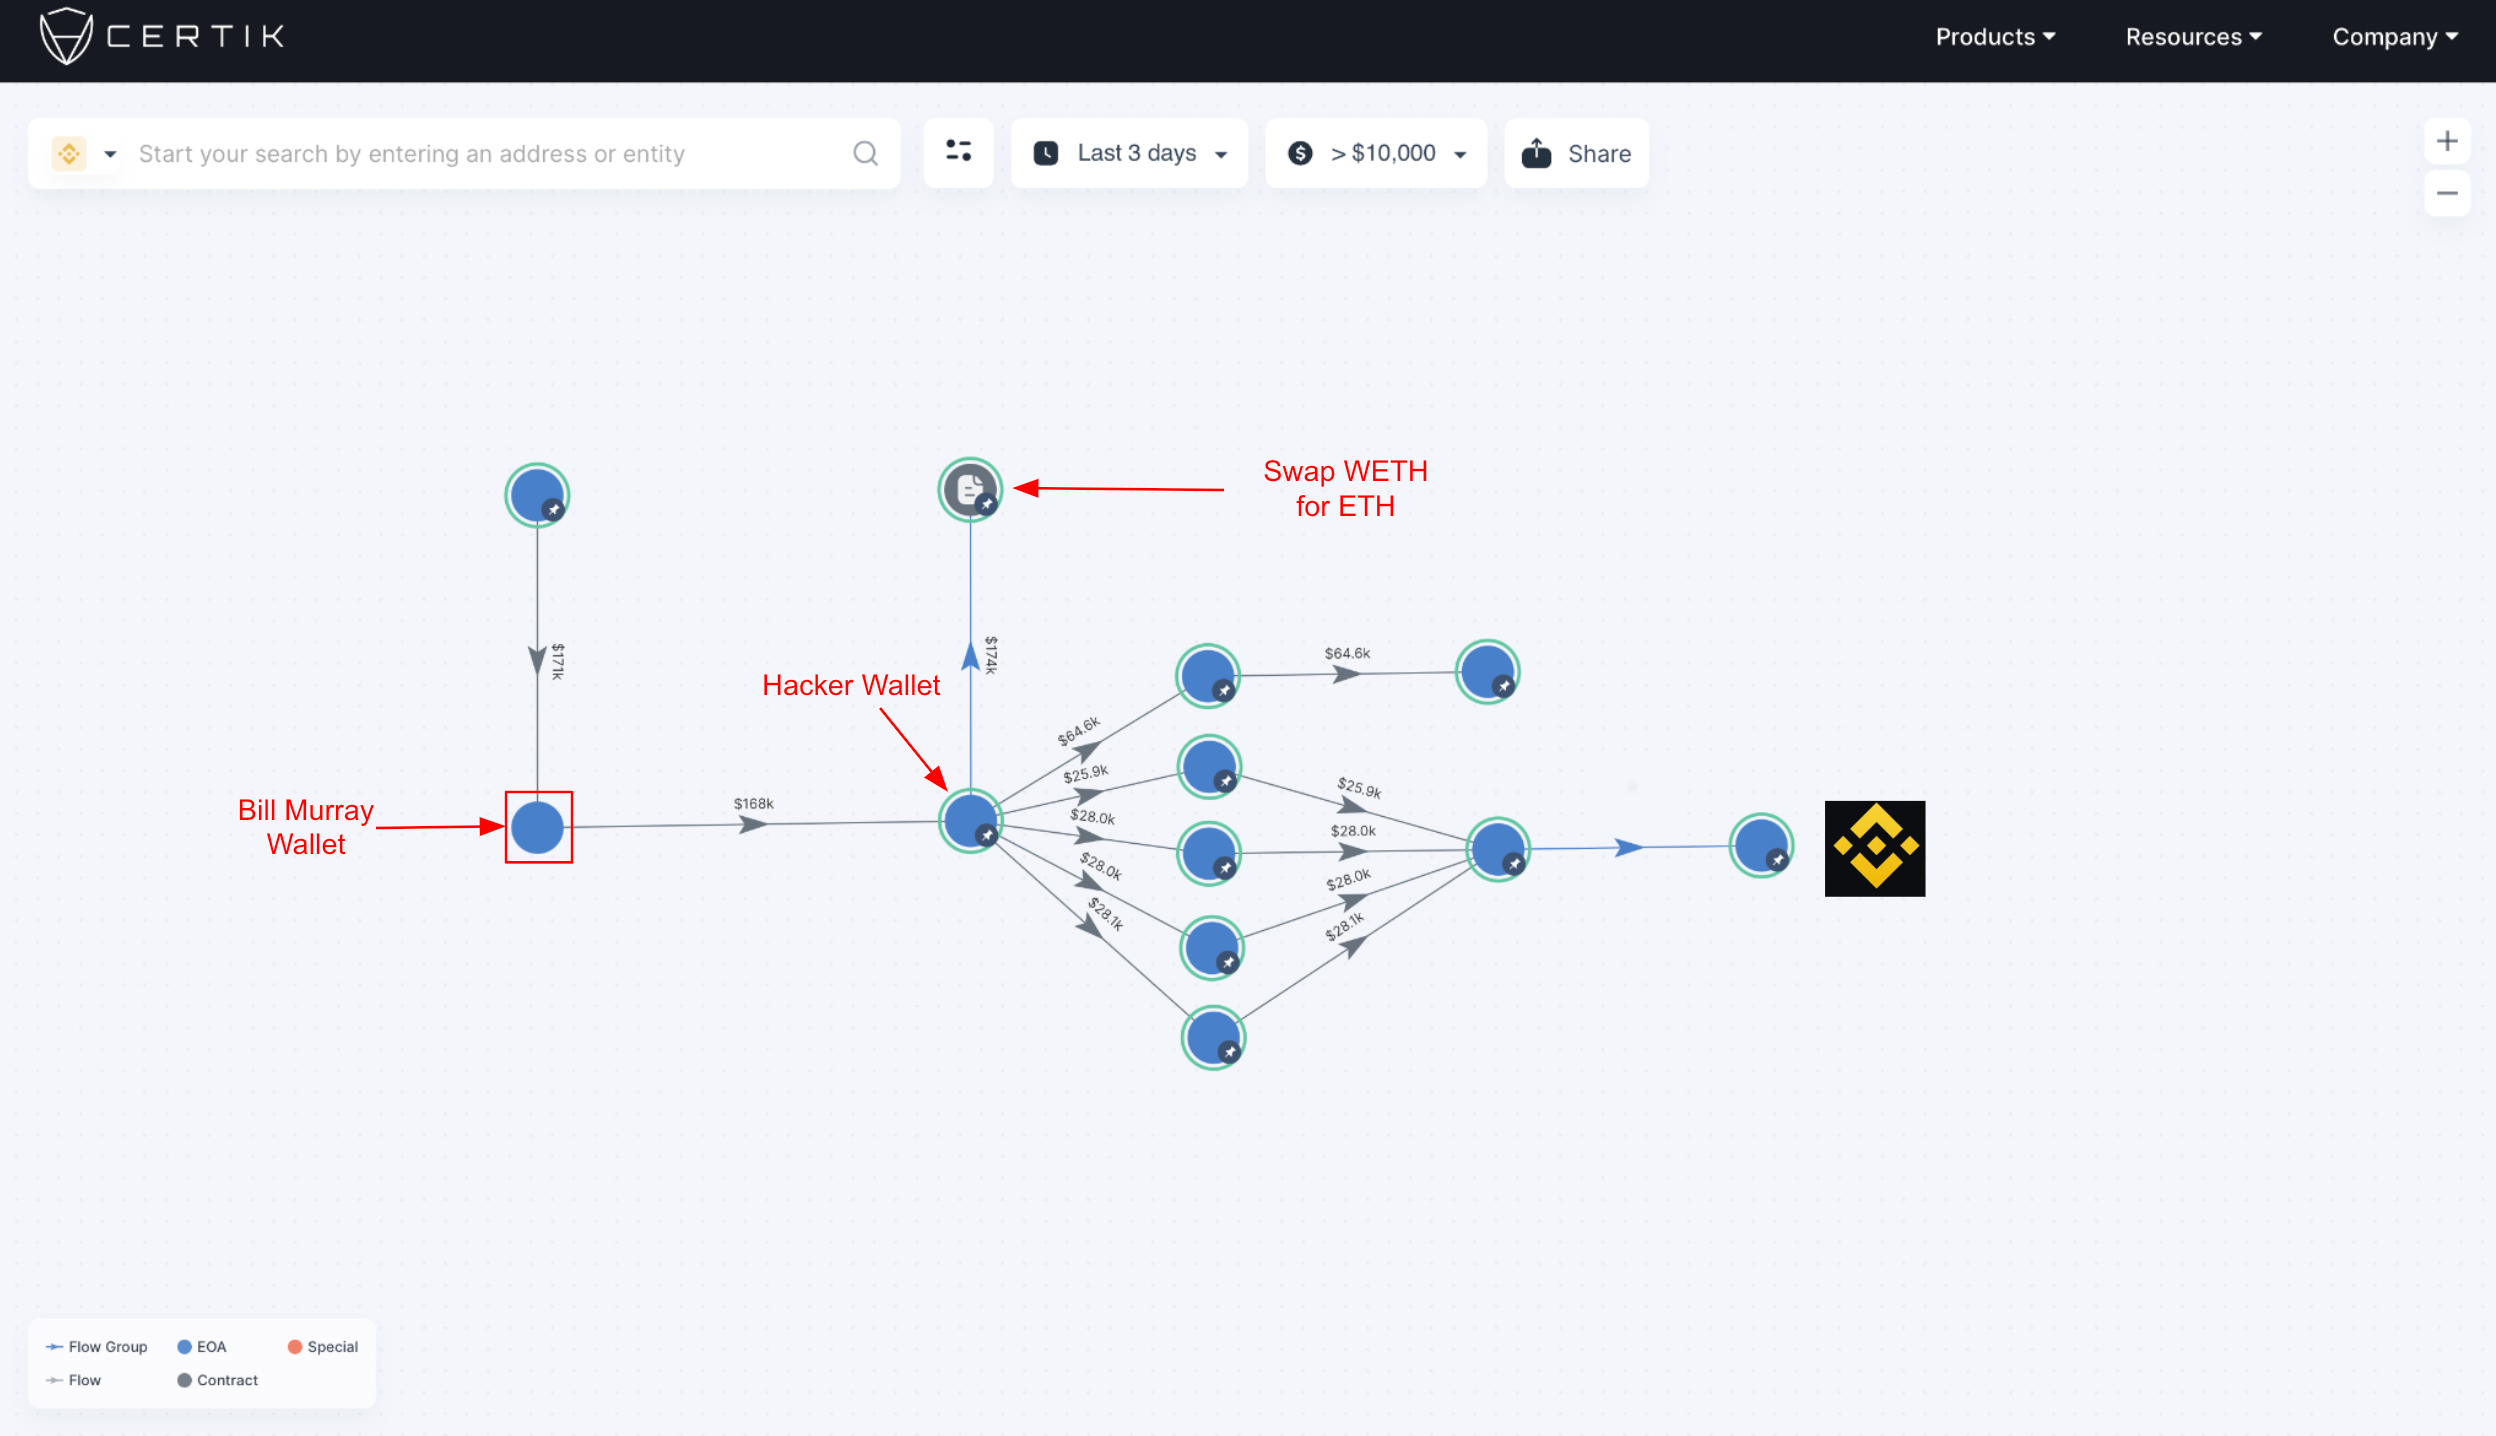Click the search magnifier icon
The height and width of the screenshot is (1436, 2496).
click(x=865, y=153)
